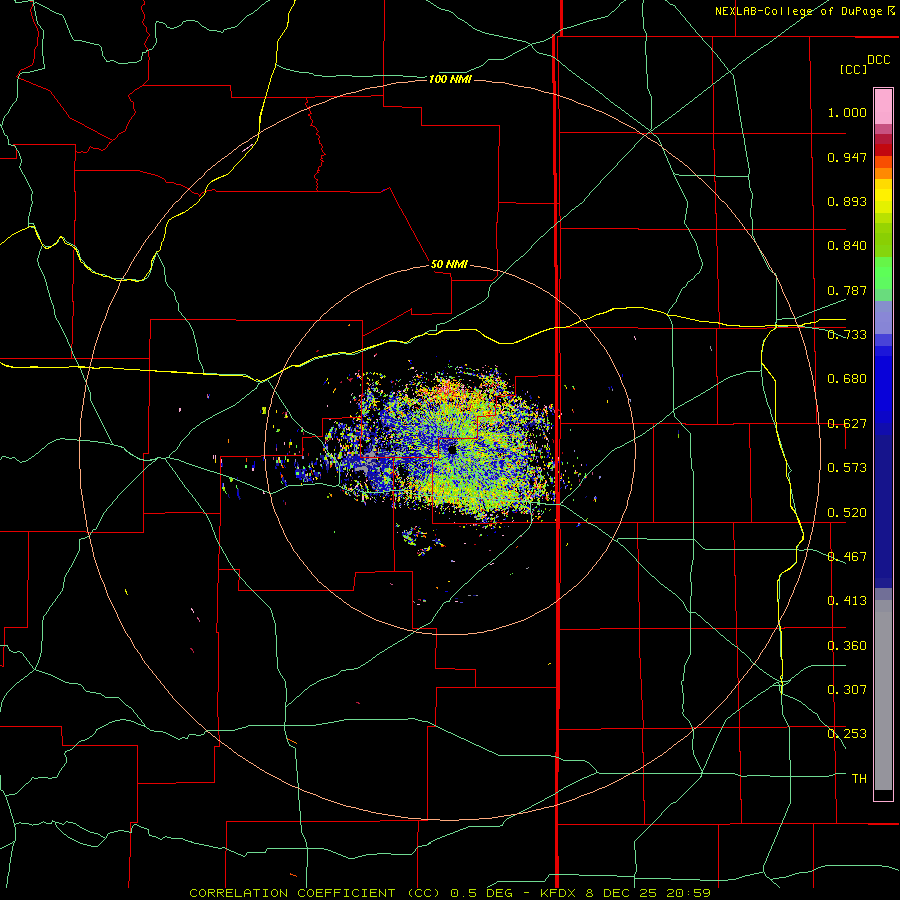Click the [CC] units label
Image resolution: width=900 pixels, height=900 pixels.
tap(853, 69)
